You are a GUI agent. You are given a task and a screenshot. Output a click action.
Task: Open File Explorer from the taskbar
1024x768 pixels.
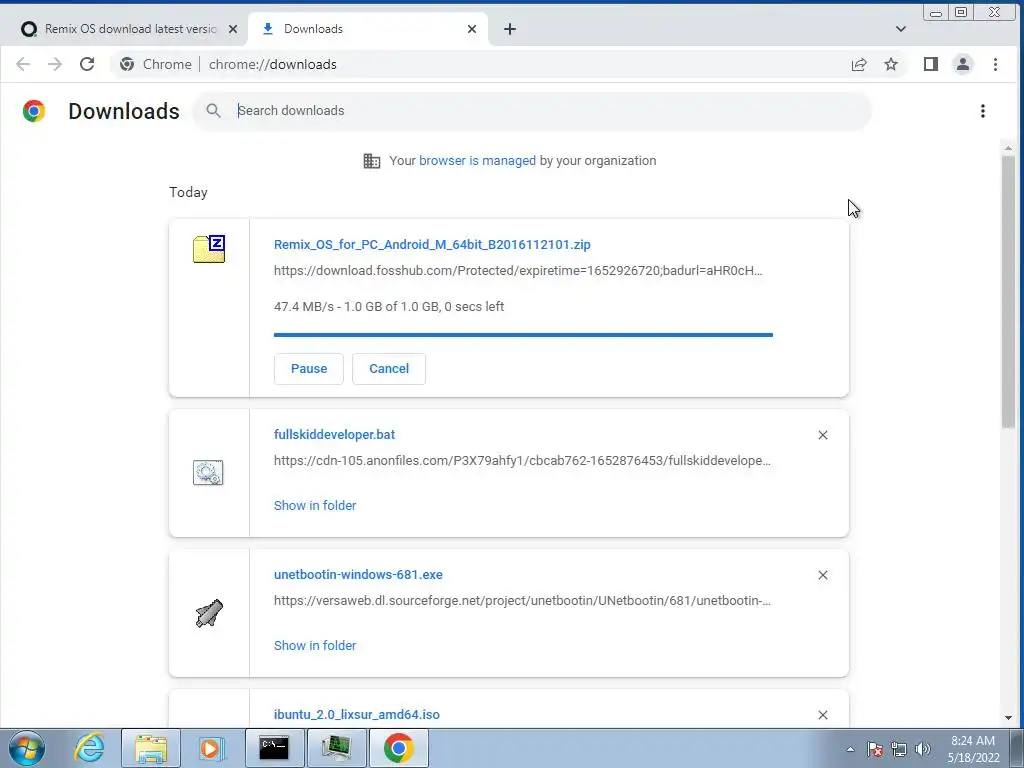151,748
